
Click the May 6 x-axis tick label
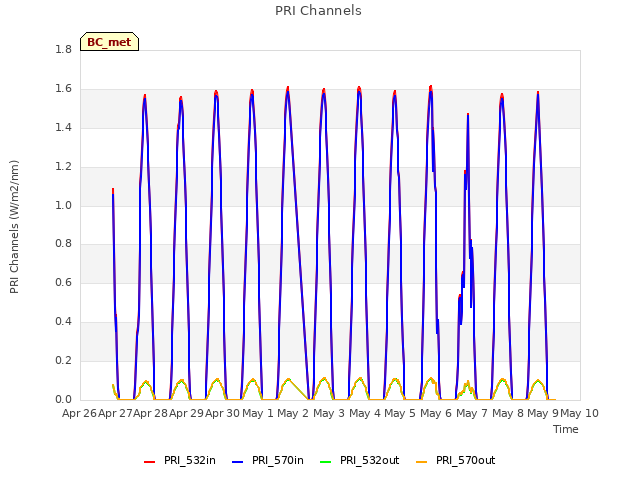(436, 413)
